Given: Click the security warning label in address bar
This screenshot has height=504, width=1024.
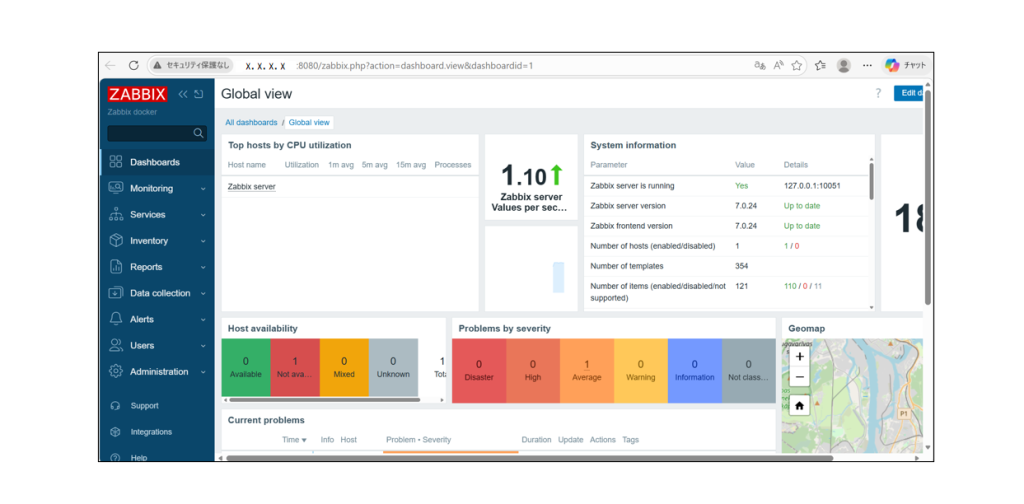Looking at the screenshot, I should [191, 65].
